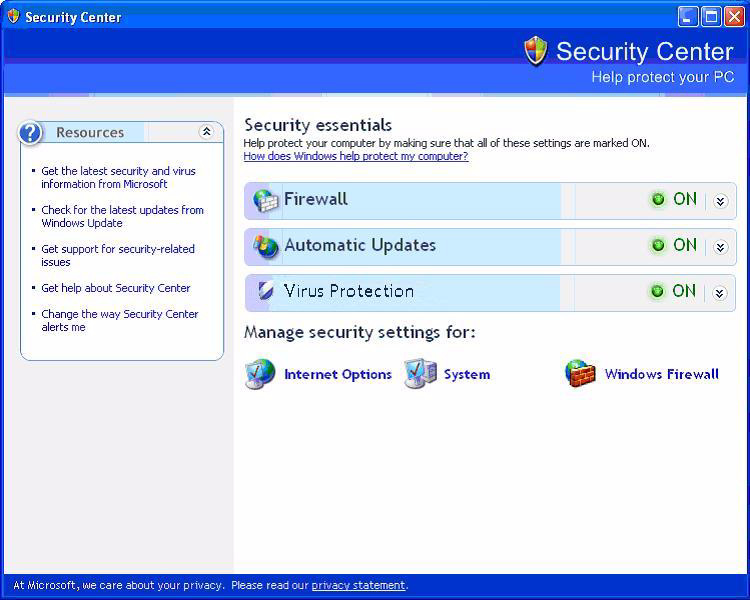Click the title bar shield icon

pyautogui.click(x=13, y=17)
